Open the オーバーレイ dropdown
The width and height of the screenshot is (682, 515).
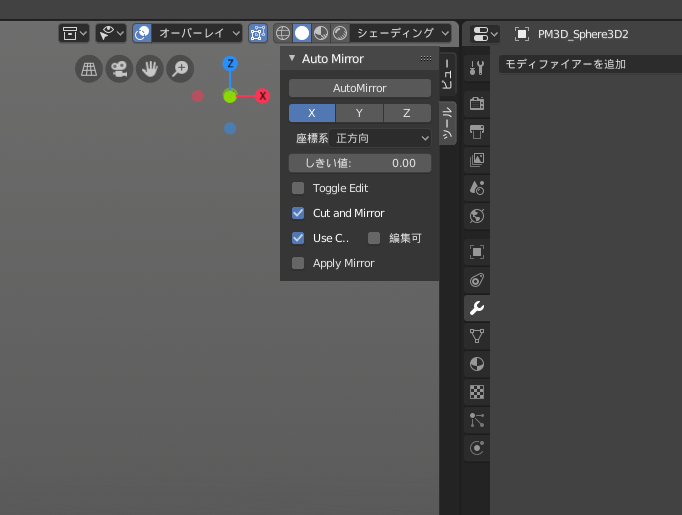click(x=197, y=33)
